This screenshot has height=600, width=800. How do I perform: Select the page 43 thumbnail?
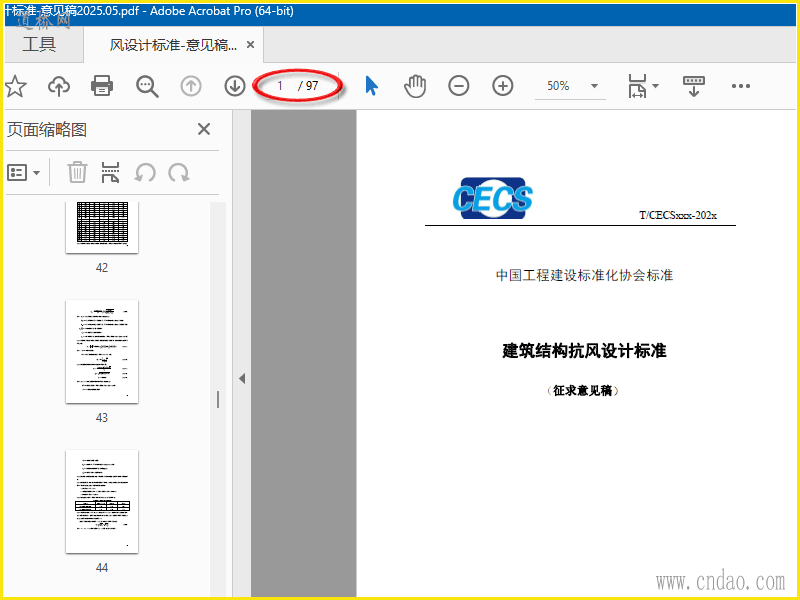(x=102, y=352)
